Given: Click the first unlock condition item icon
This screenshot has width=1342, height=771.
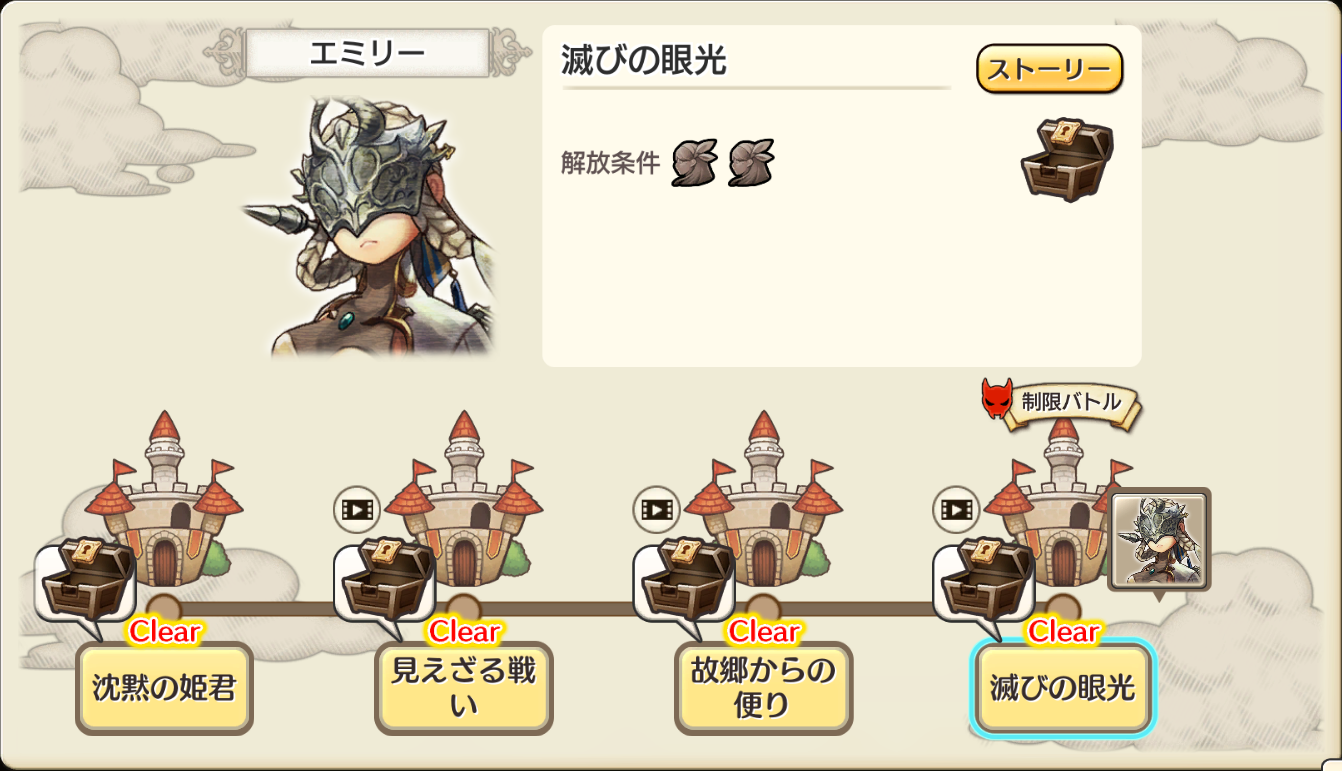Looking at the screenshot, I should (694, 163).
